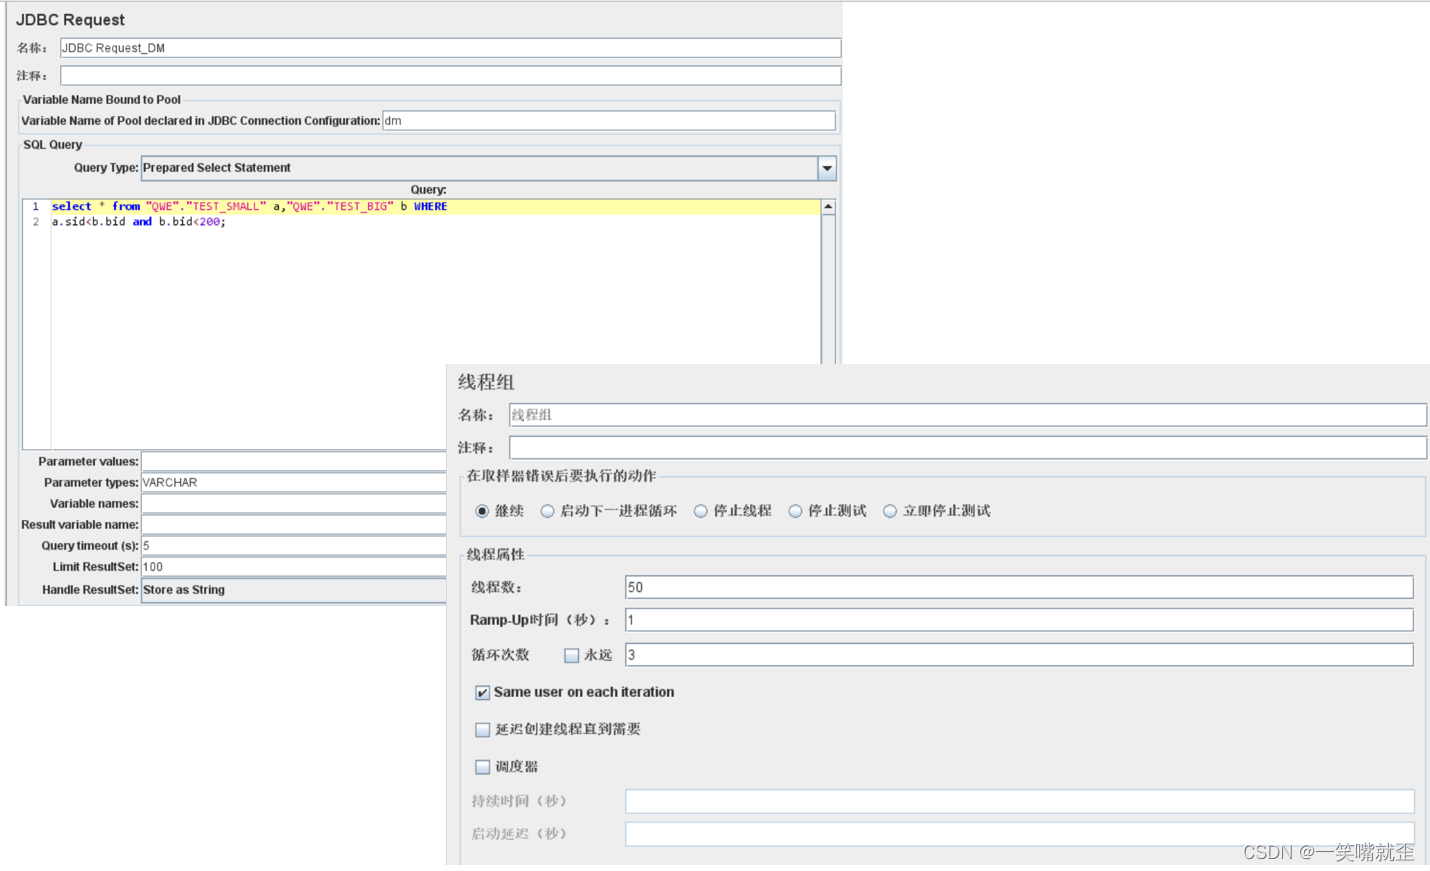Click the Limit ResultSet field
Screen dimensions: 1430x871
click(293, 566)
